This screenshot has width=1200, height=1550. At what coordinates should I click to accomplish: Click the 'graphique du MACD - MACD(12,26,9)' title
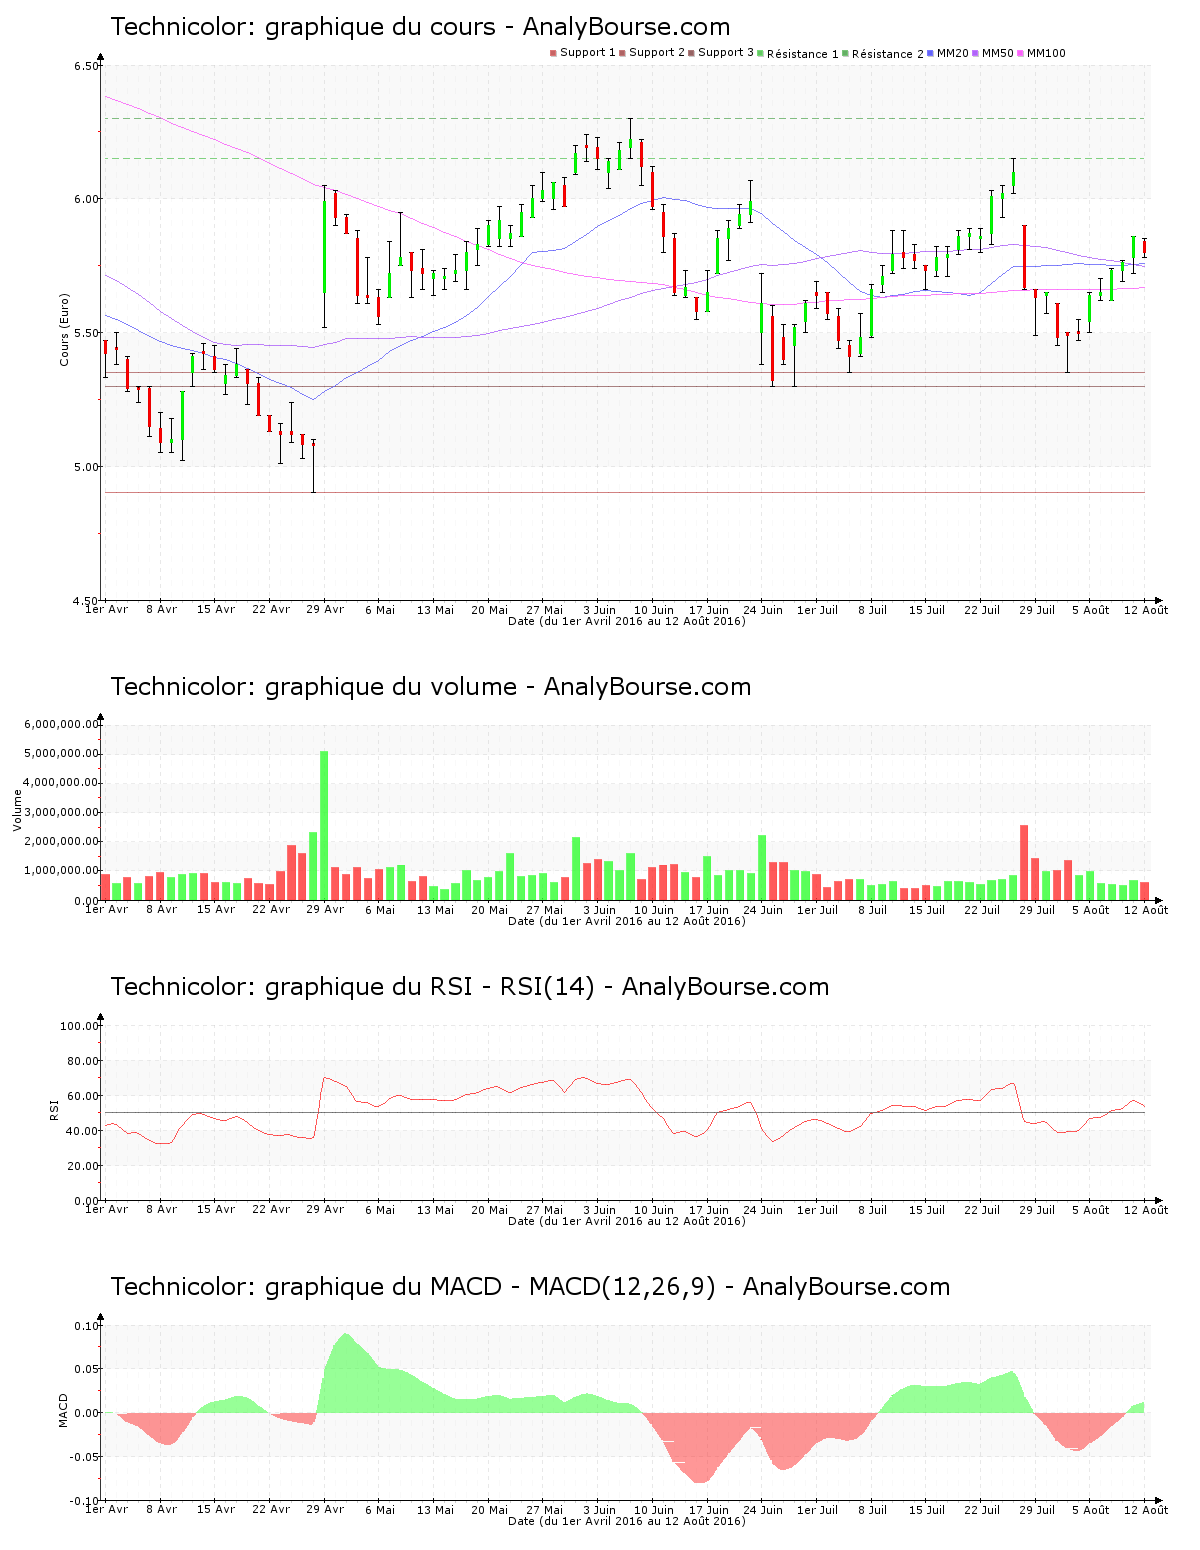[530, 1287]
